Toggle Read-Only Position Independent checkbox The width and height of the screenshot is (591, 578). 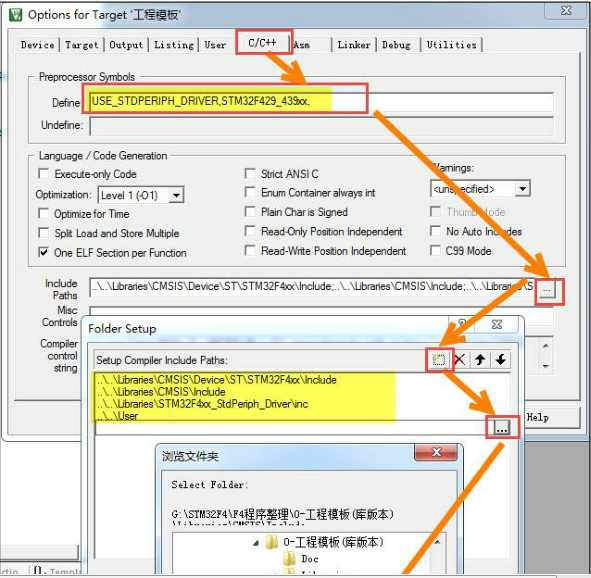(x=250, y=231)
